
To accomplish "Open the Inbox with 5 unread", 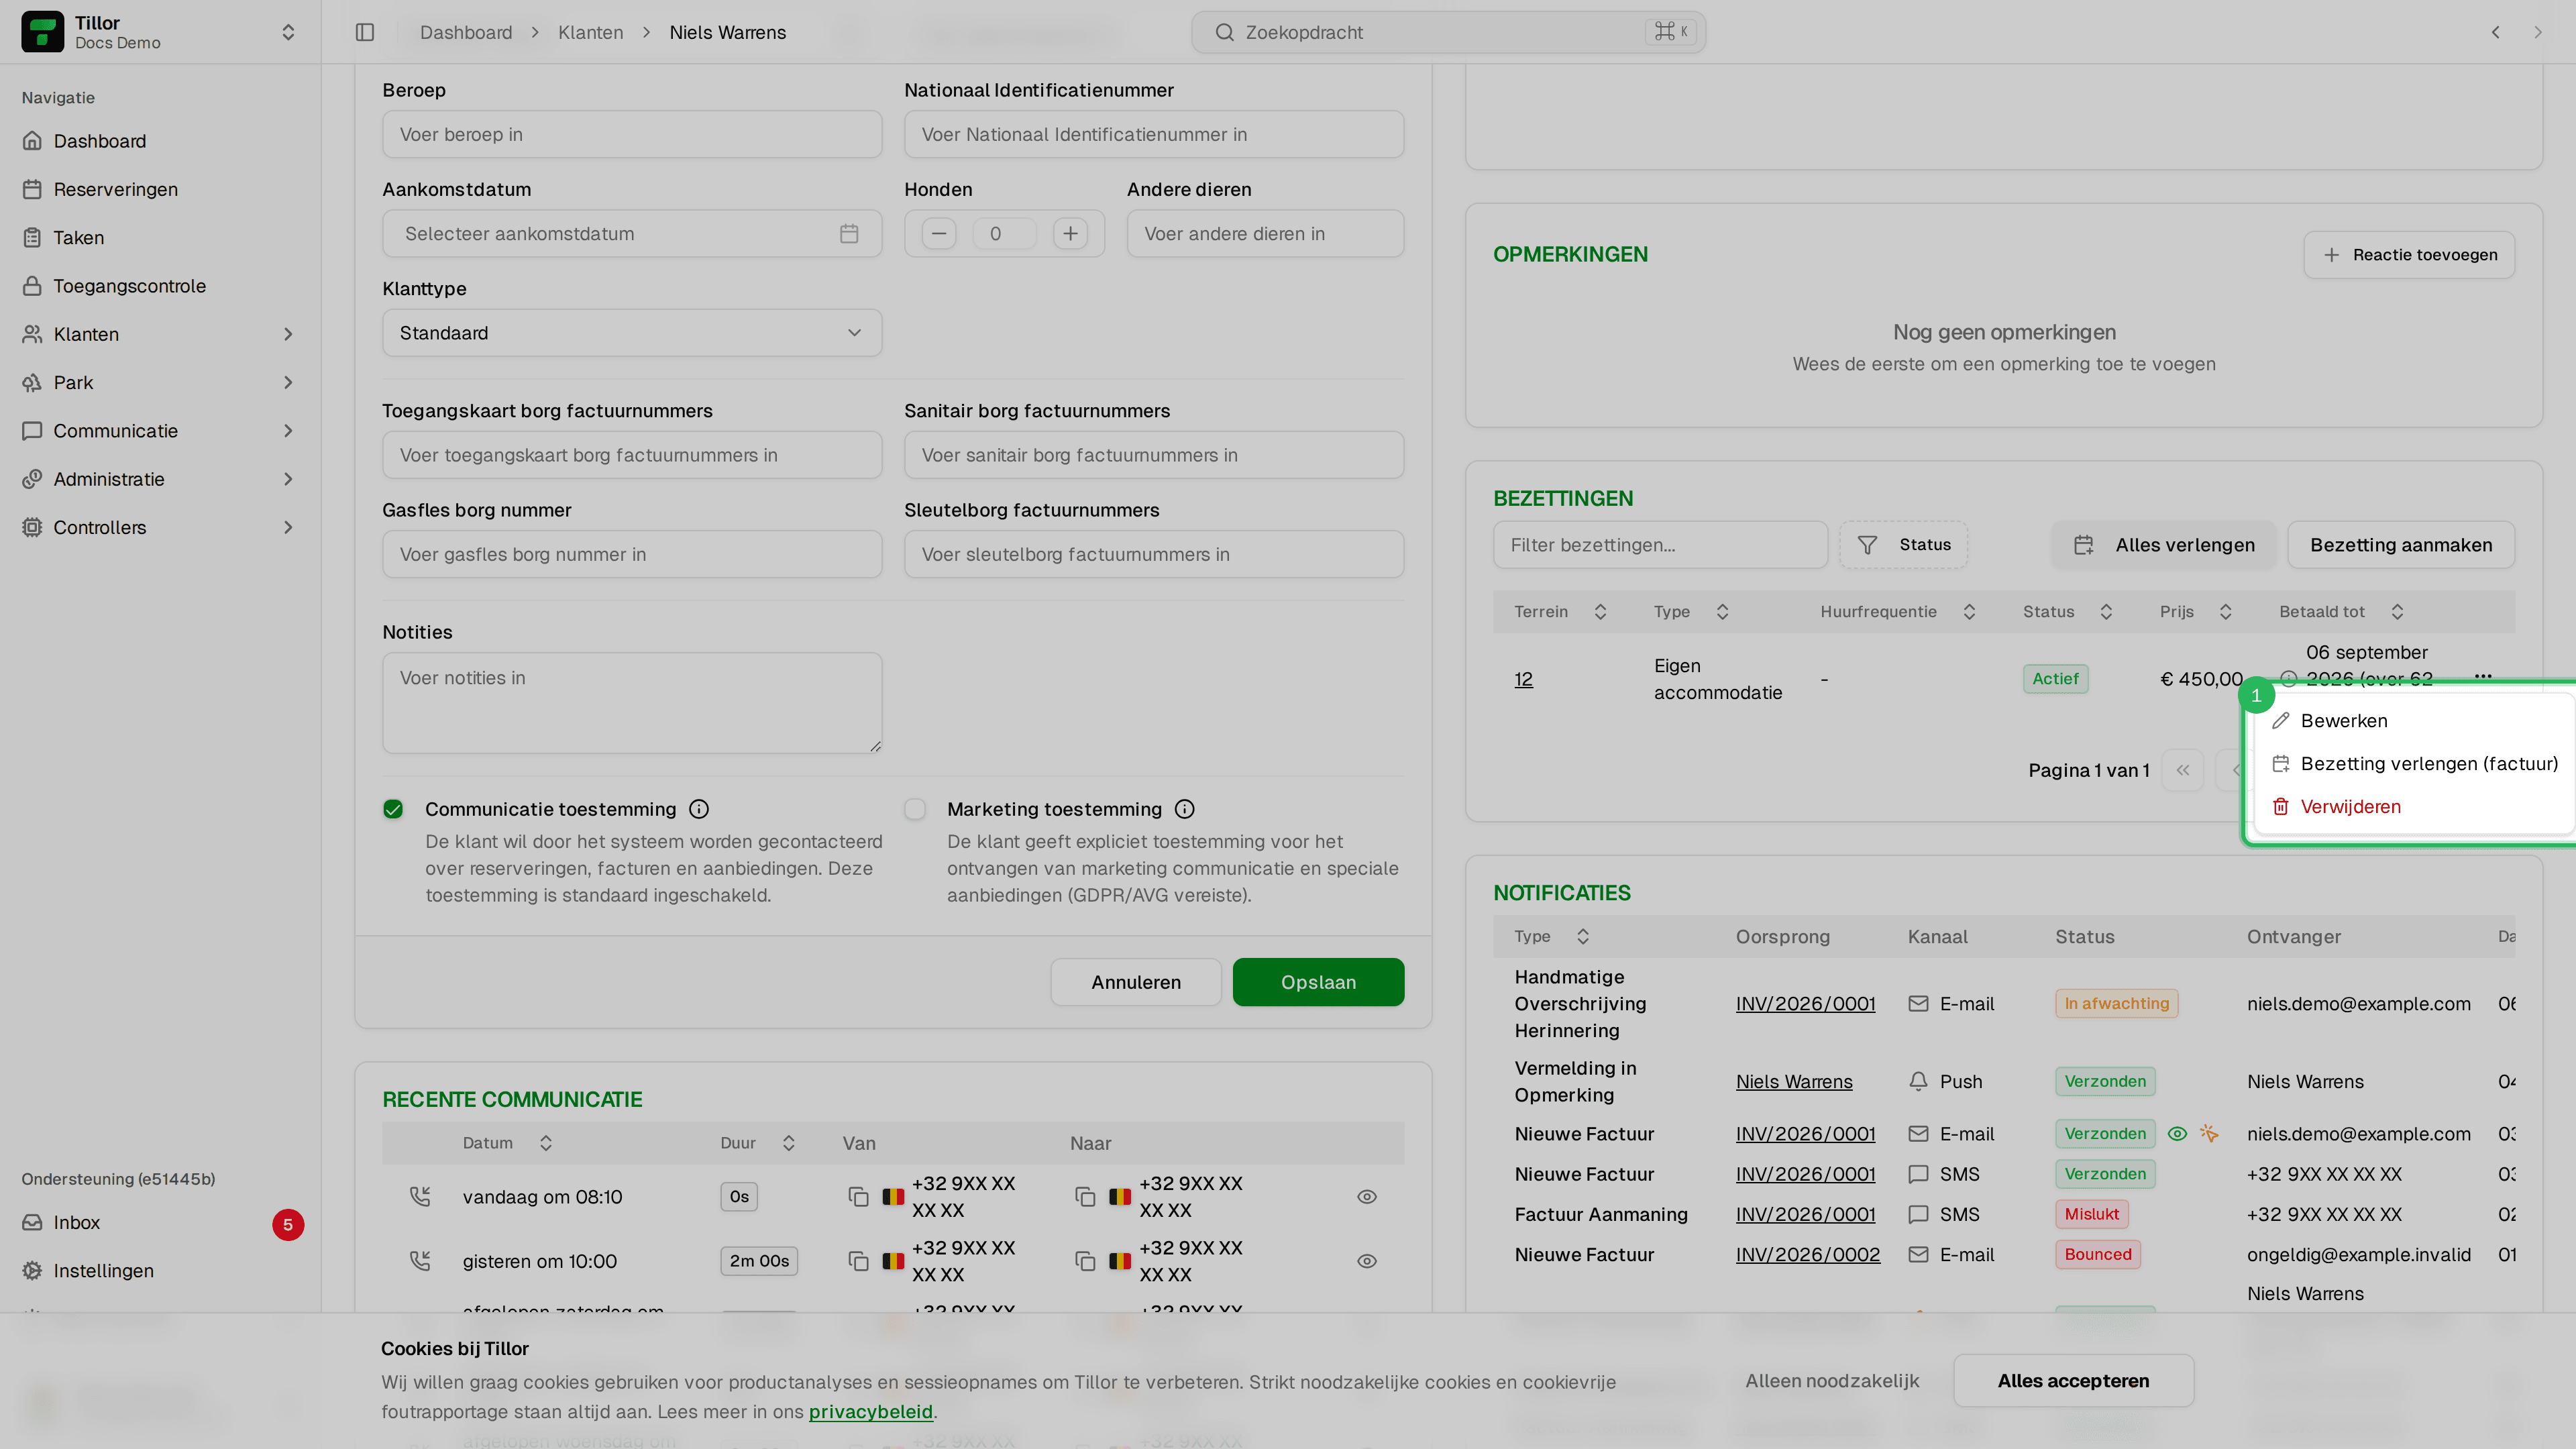I will (x=160, y=1222).
